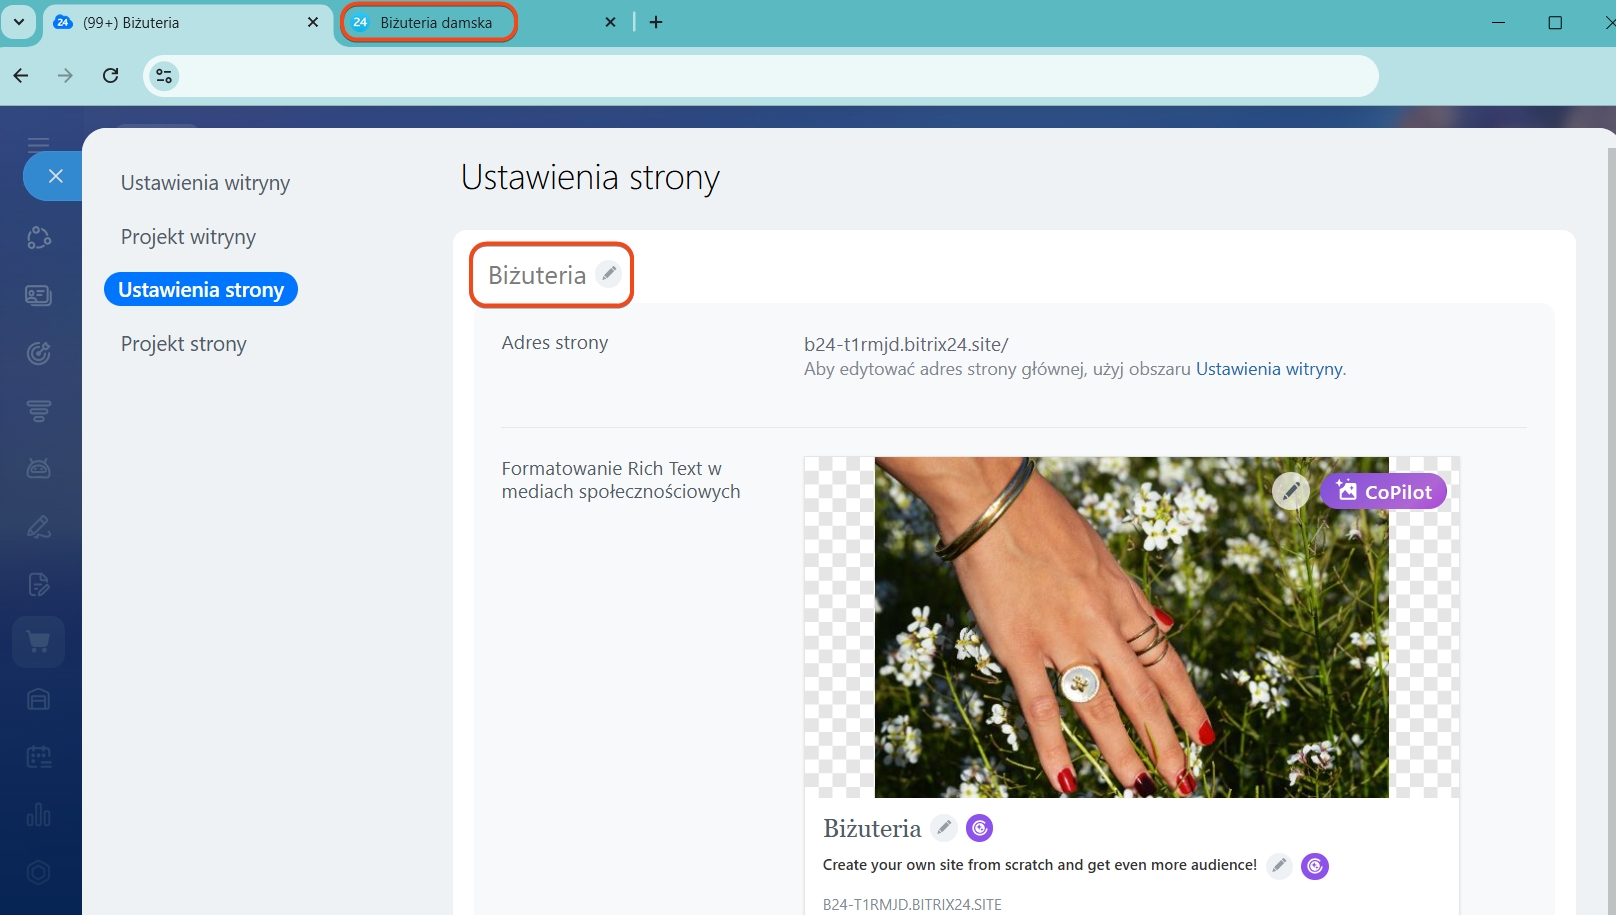This screenshot has width=1616, height=915.
Task: Click the pencil next to the Biżuteria preview heading
Action: point(943,828)
